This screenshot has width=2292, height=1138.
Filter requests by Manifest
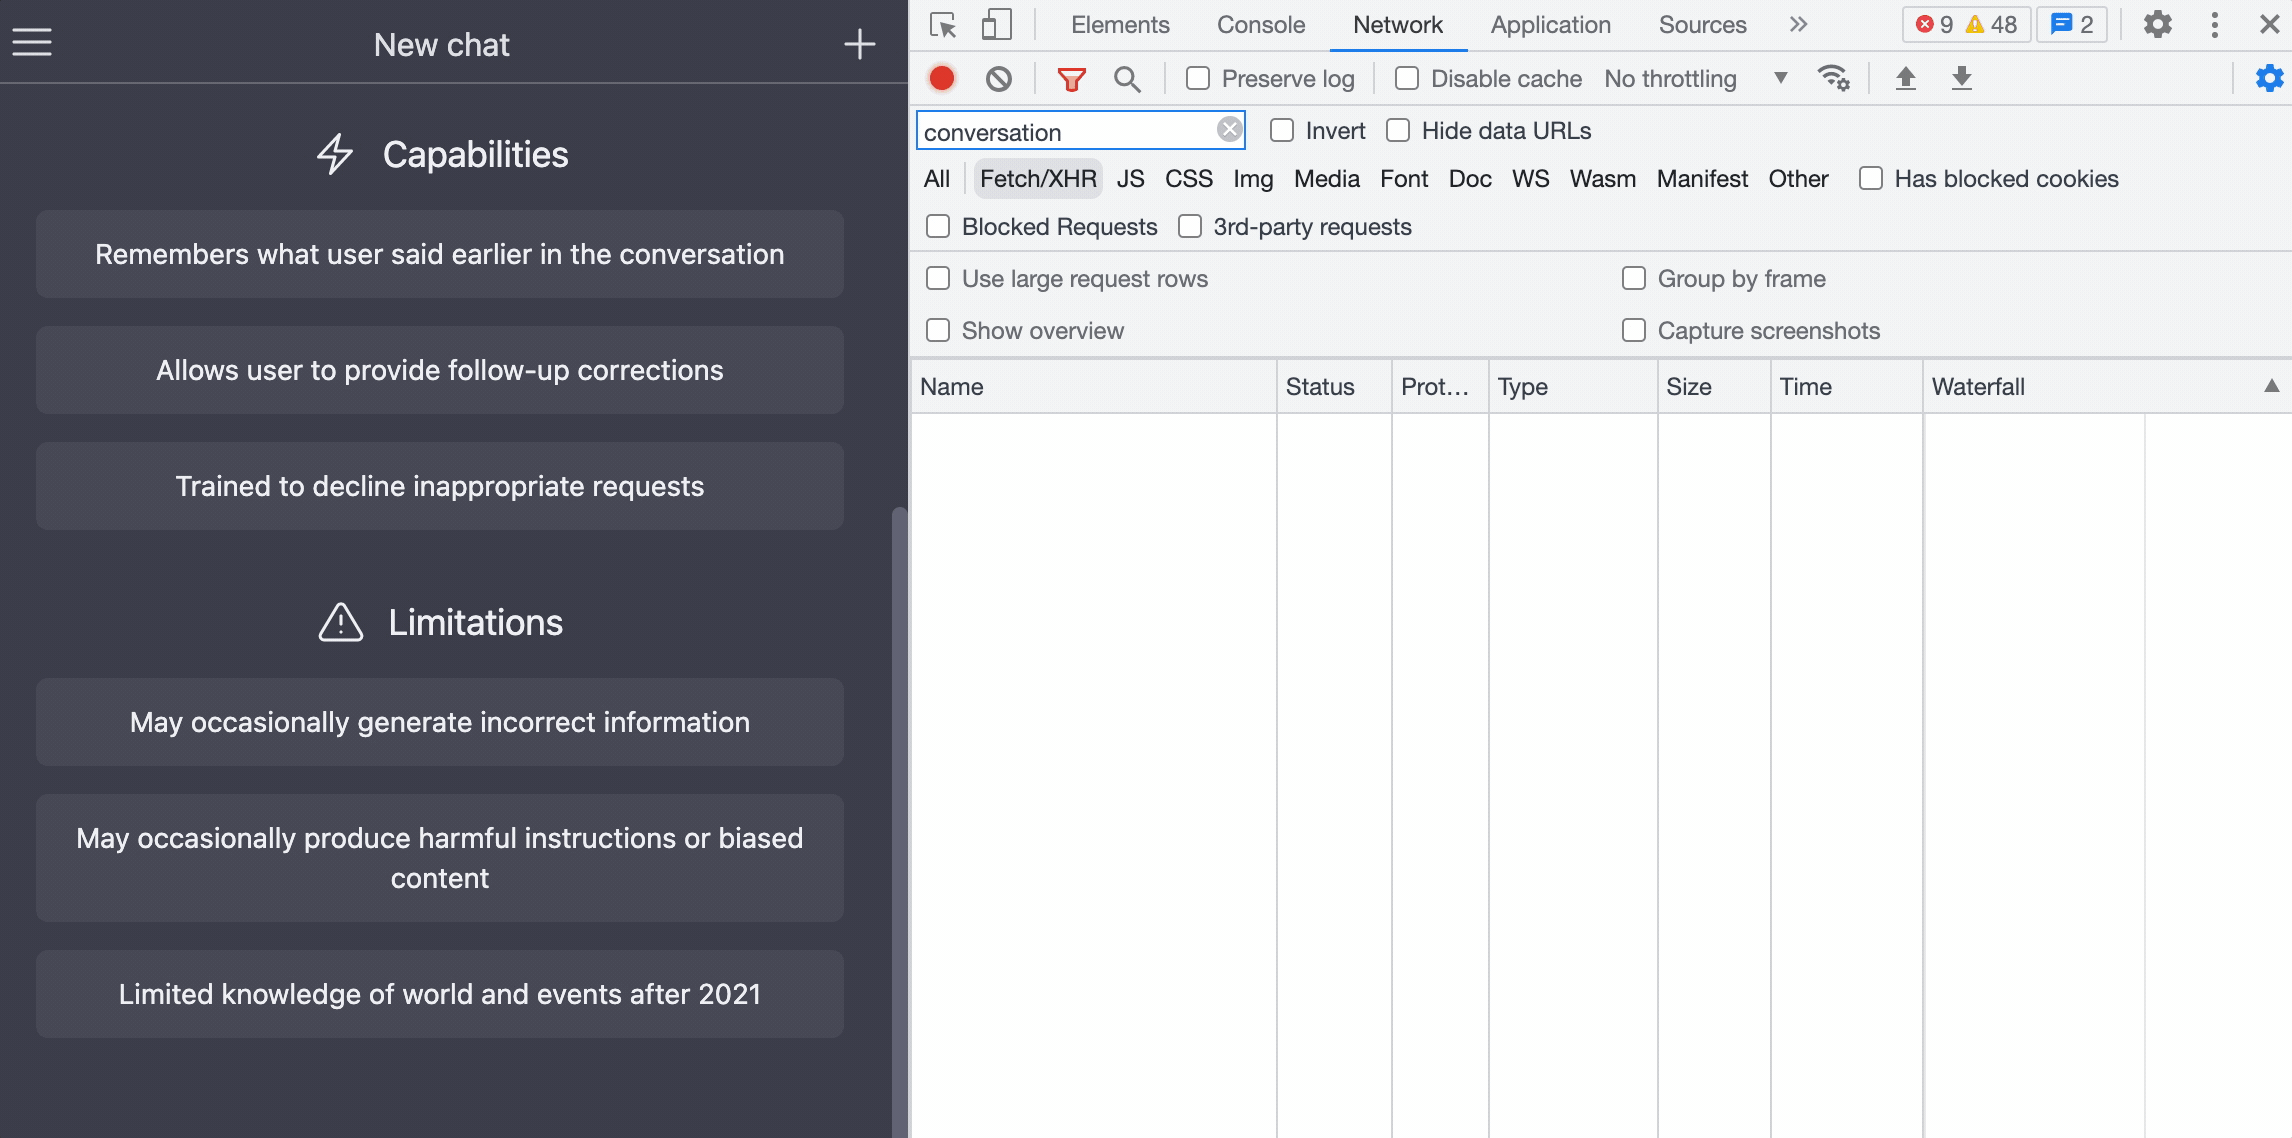1702,179
